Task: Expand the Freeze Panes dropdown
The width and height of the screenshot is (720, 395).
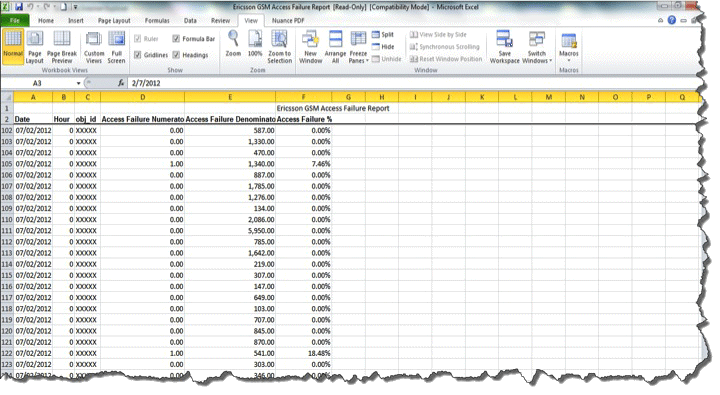Action: coord(358,57)
